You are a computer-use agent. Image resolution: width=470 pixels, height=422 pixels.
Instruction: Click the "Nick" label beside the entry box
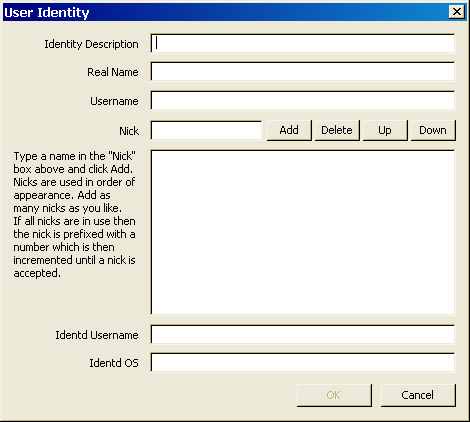129,131
